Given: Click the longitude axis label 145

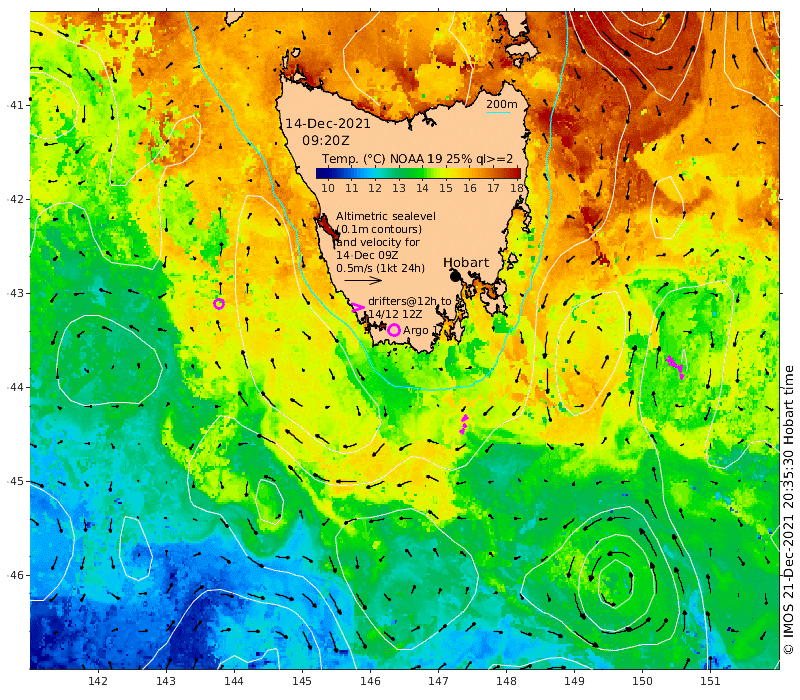Looking at the screenshot, I should (302, 681).
